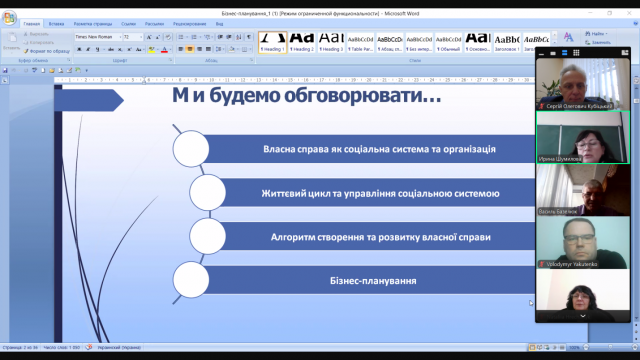Screen dimensions: 640x360
Task: Apply Обычный style
Action: coord(448,42)
